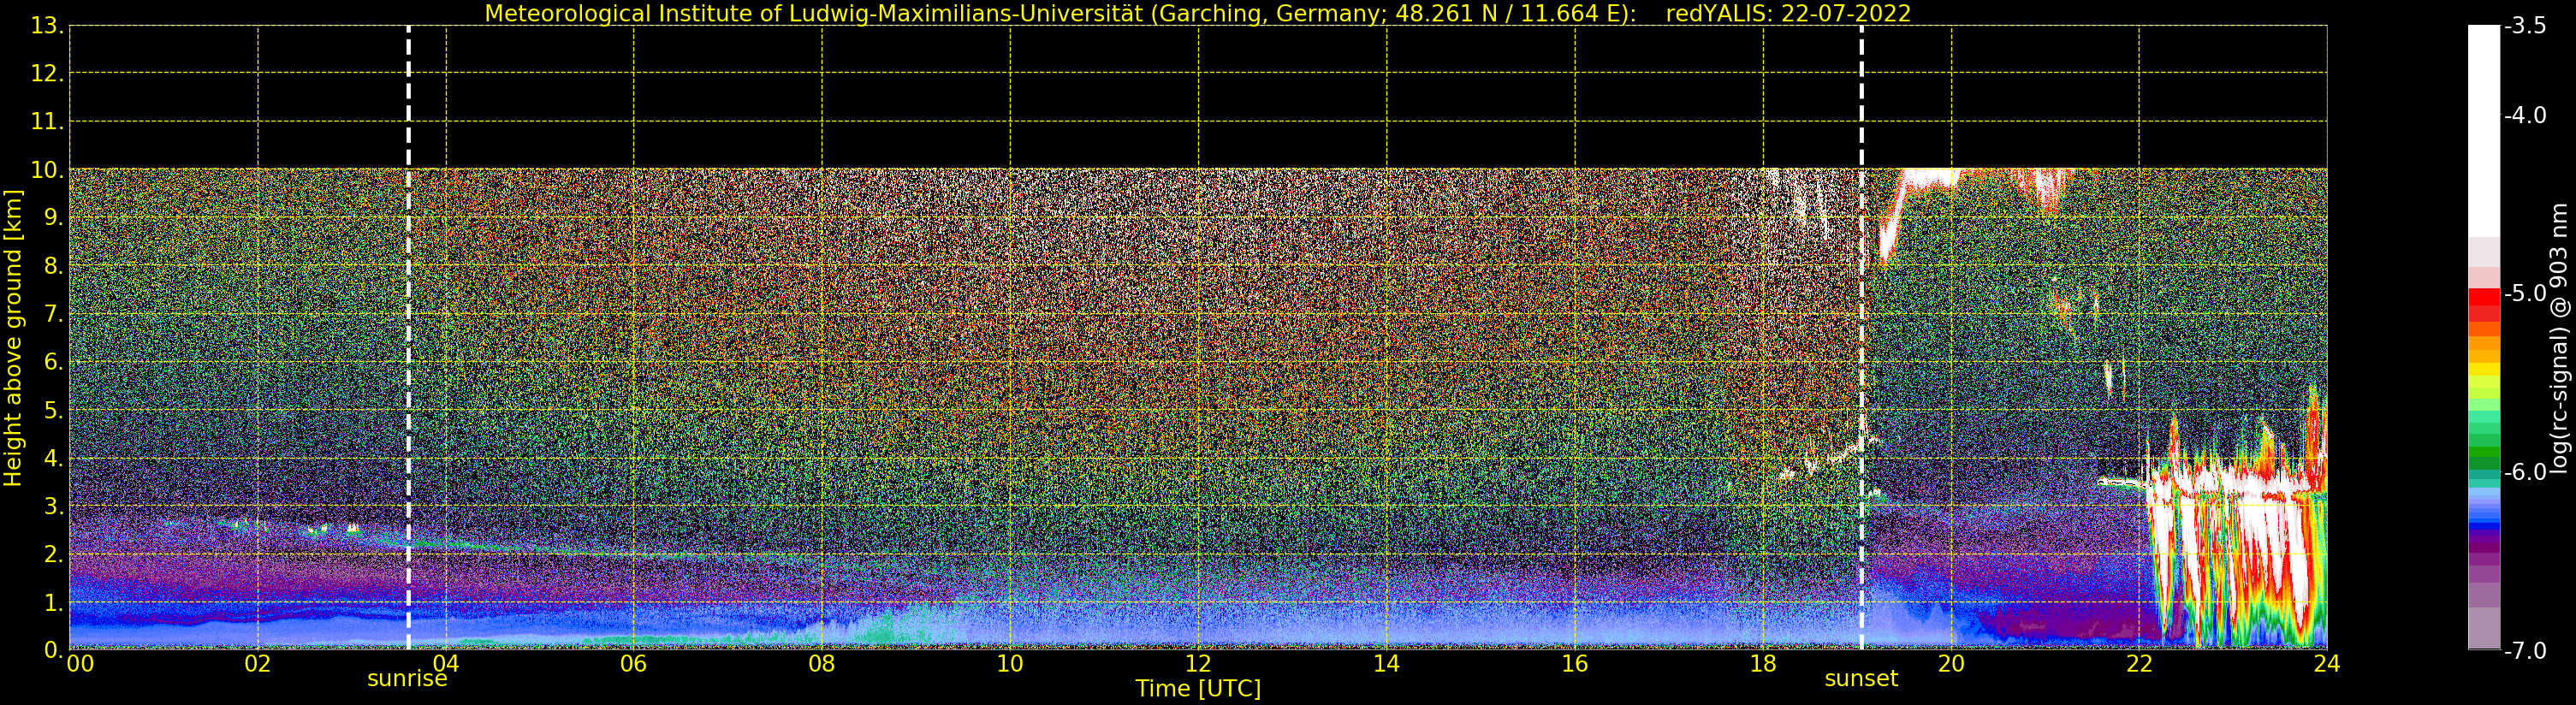The height and width of the screenshot is (705, 2576).
Task: Click the colorbar tick label '-4.0'
Action: coord(2526,115)
